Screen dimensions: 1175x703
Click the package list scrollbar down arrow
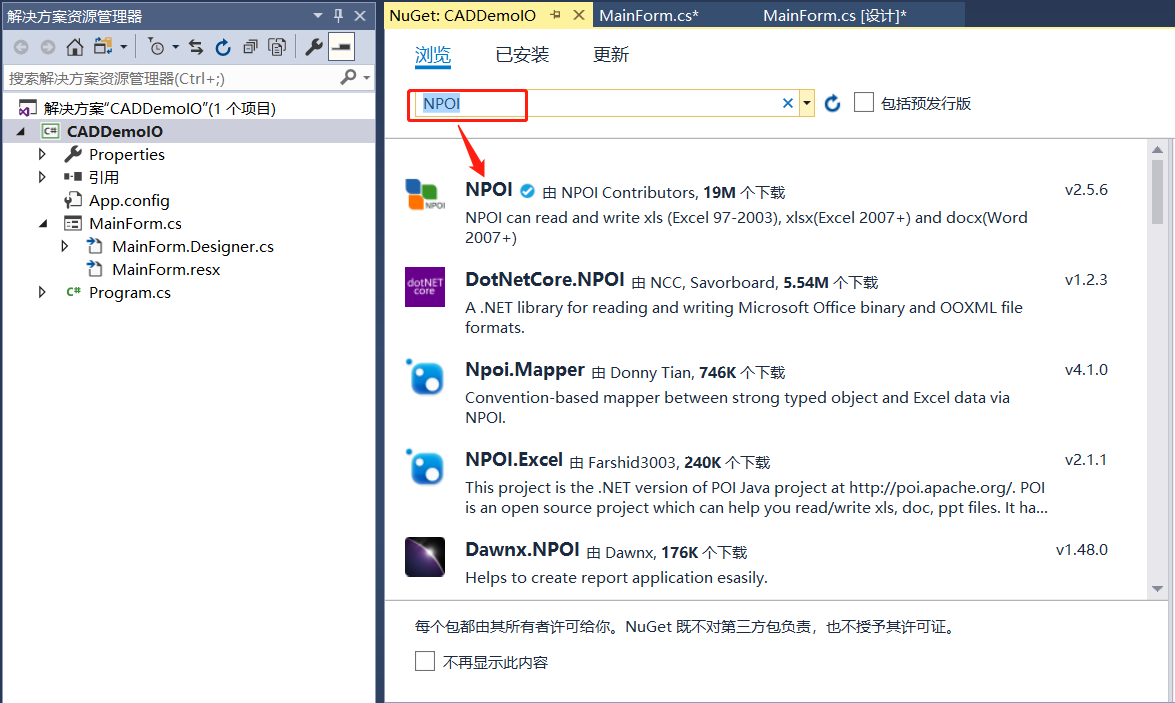[x=1158, y=589]
